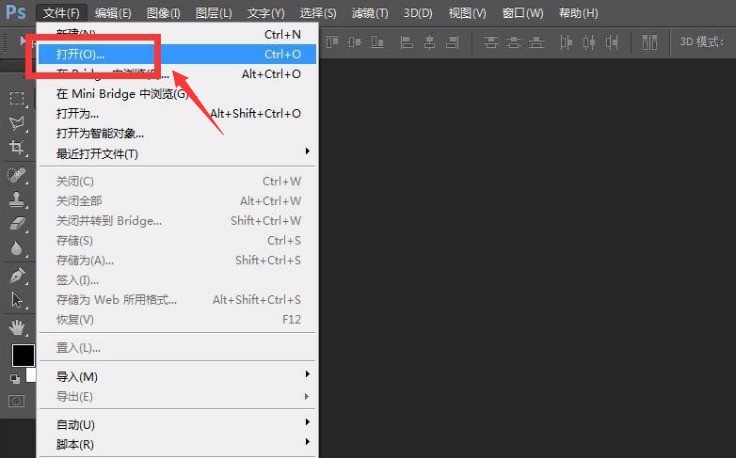Open the 文字(Y) menu
This screenshot has height=458, width=736.
(266, 13)
